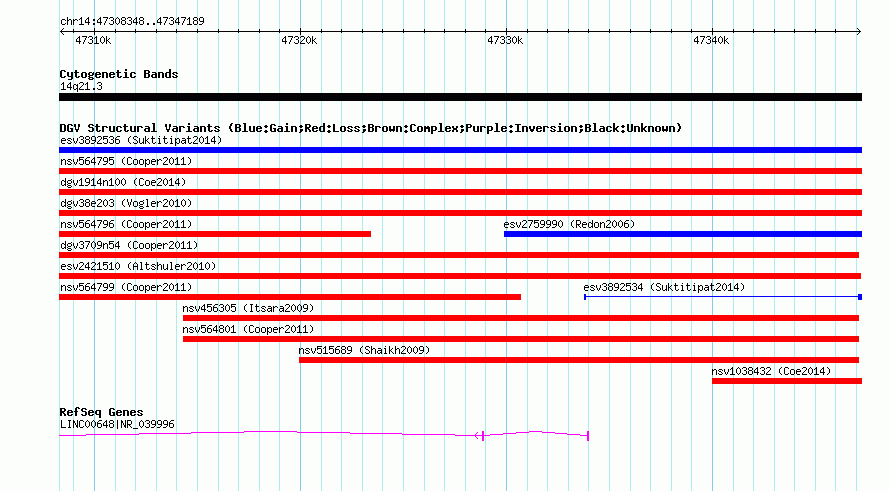
Task: Click the 47340k ruler tick label
Action: click(x=711, y=40)
